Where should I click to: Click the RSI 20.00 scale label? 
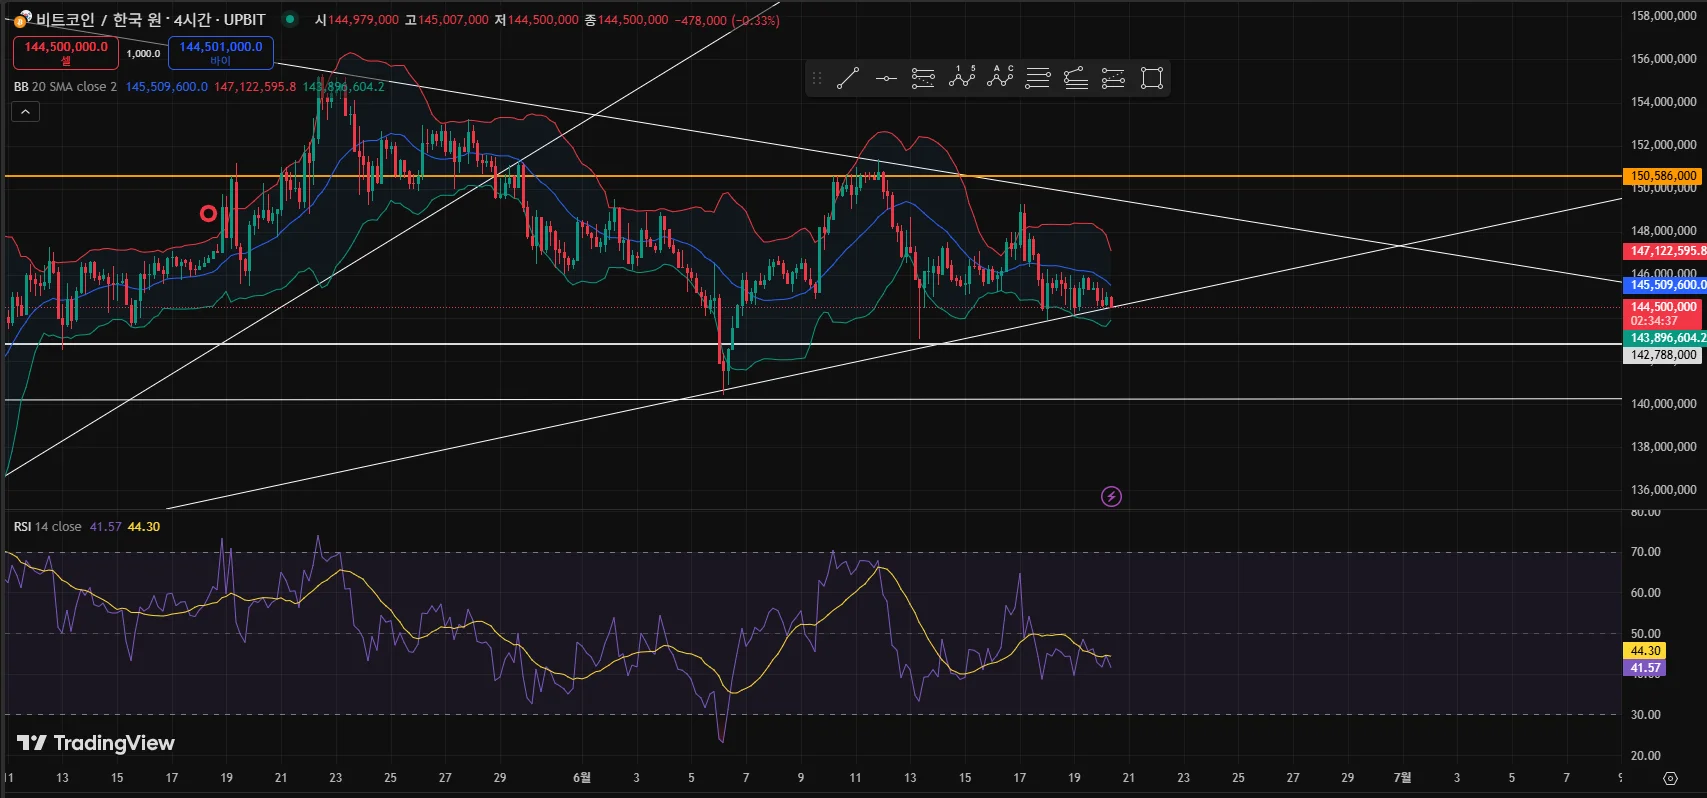1646,756
